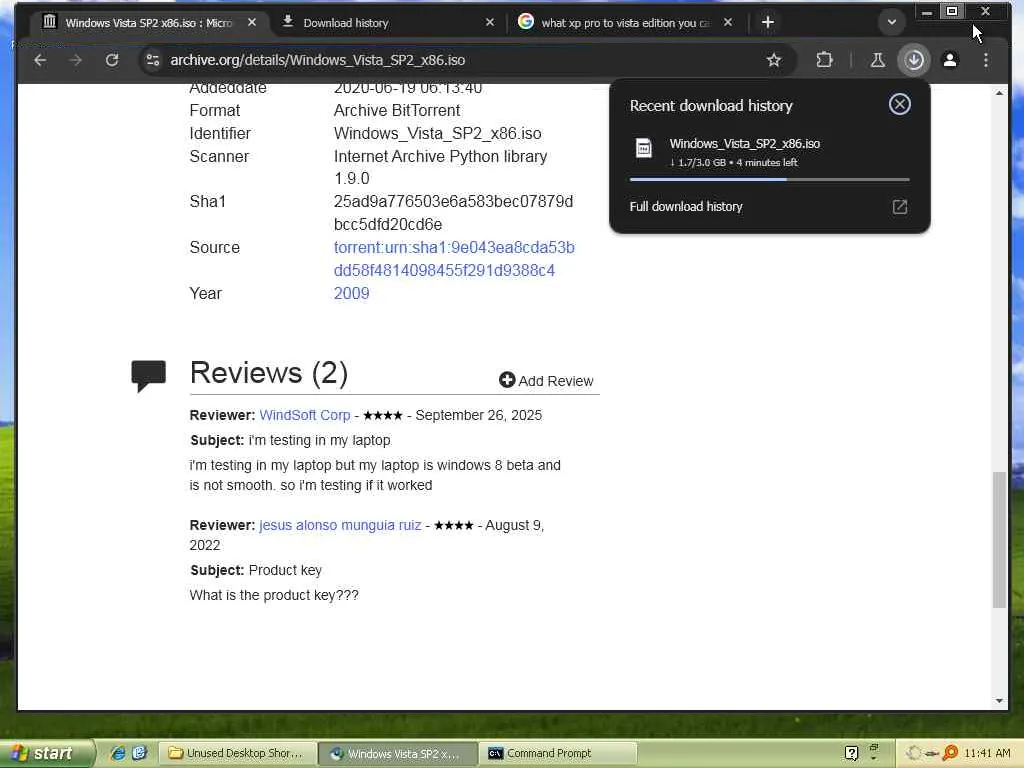Close the Download history tab
1024x768 pixels.
490,22
